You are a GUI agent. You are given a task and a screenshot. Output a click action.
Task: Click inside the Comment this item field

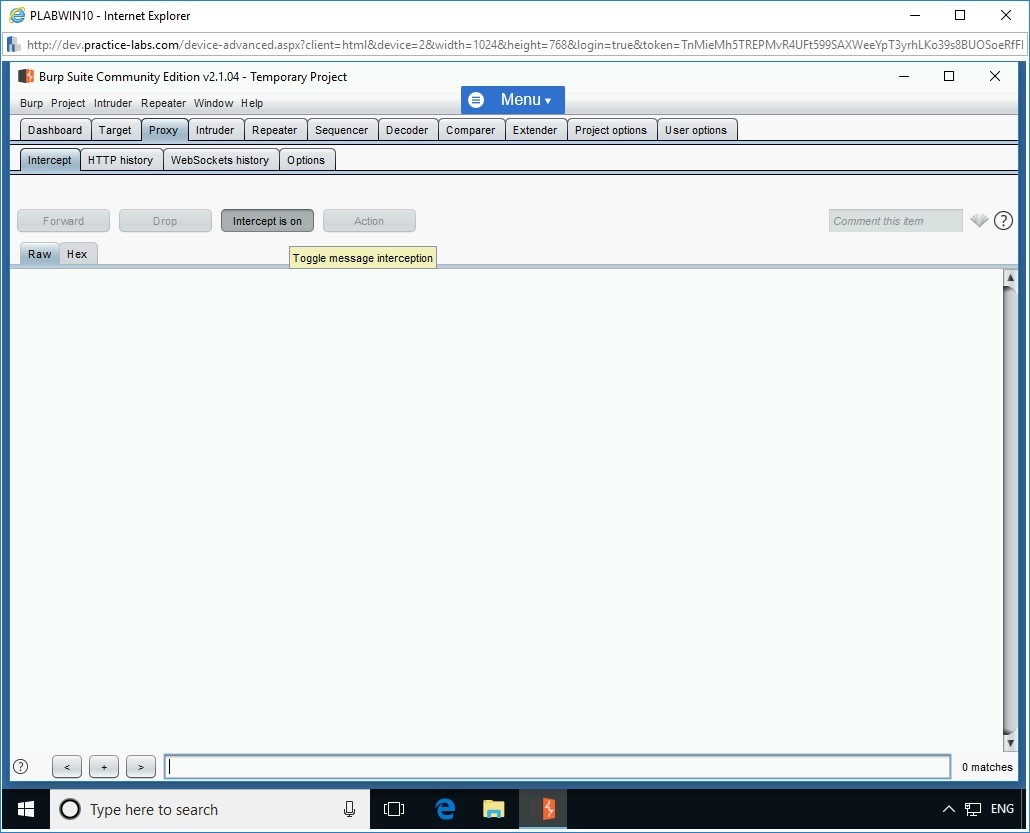894,220
